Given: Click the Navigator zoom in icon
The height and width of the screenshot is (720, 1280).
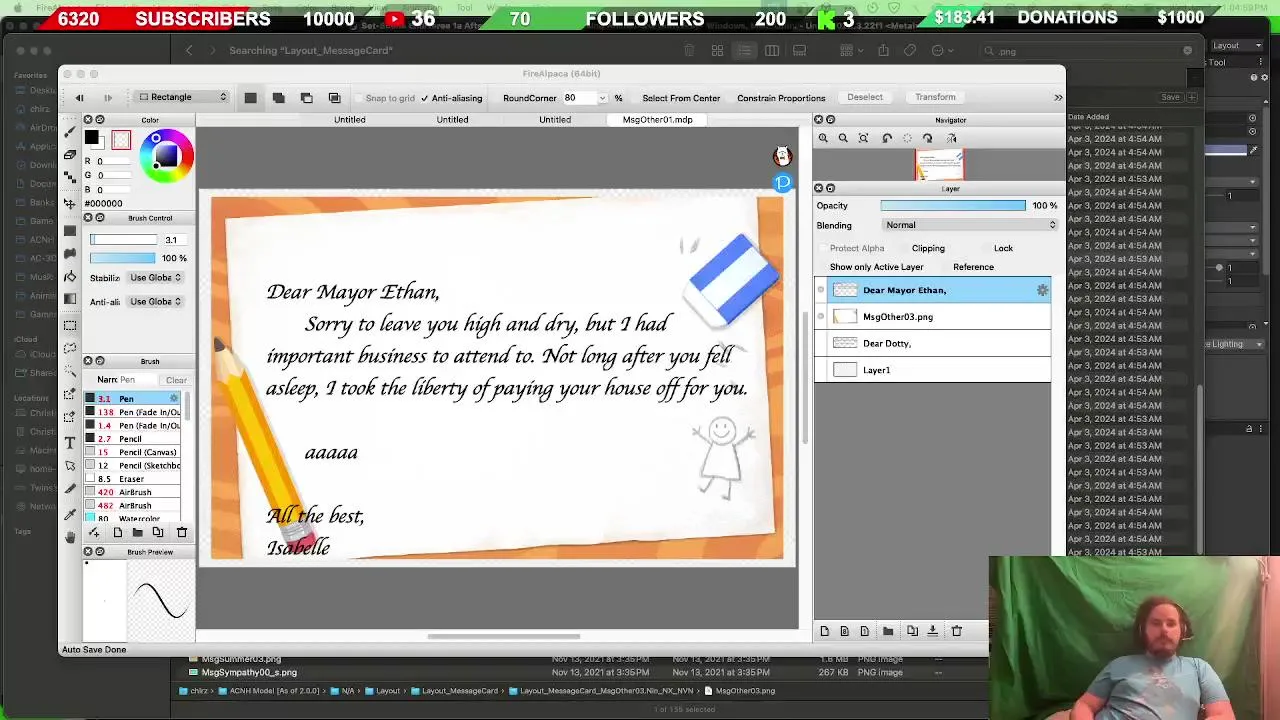Looking at the screenshot, I should (823, 138).
